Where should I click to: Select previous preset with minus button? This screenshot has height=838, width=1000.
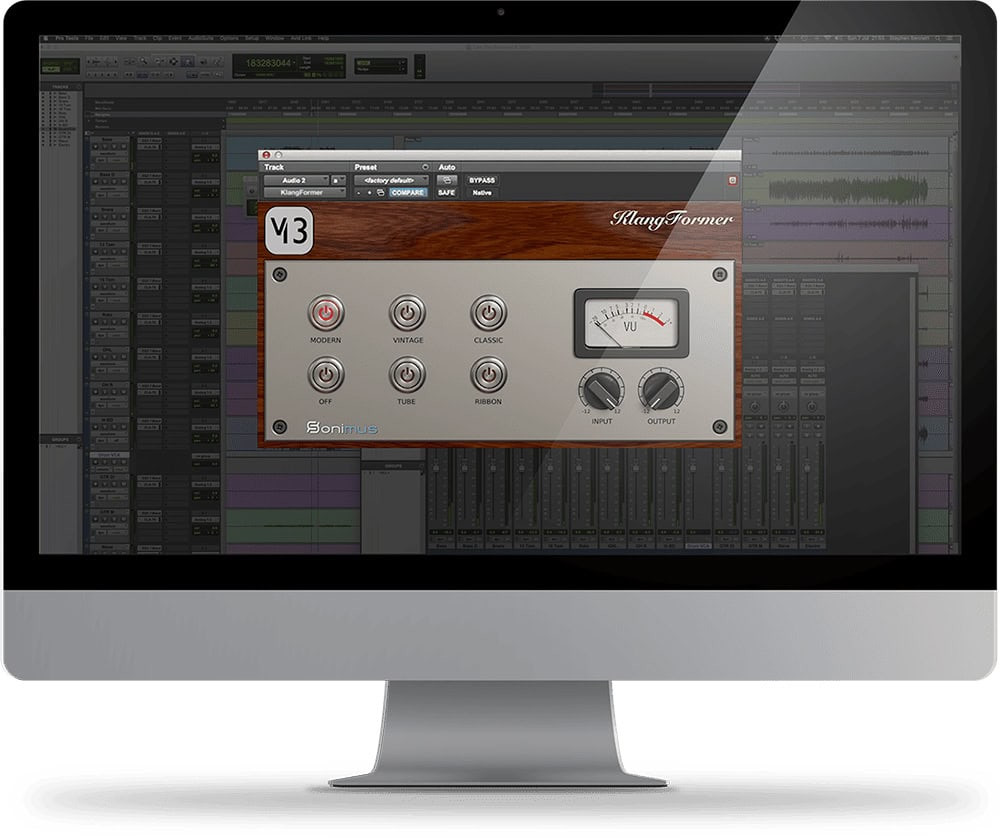pyautogui.click(x=358, y=193)
